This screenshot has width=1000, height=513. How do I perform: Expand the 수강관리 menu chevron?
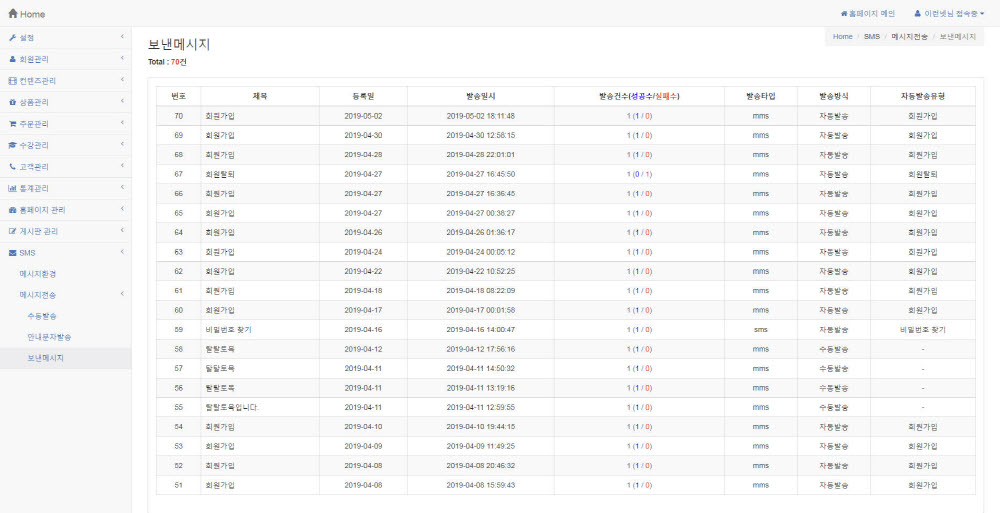[122, 145]
